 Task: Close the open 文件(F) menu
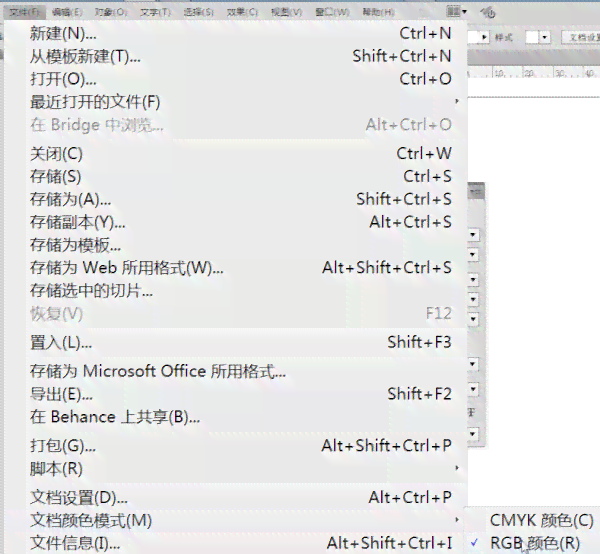24,12
